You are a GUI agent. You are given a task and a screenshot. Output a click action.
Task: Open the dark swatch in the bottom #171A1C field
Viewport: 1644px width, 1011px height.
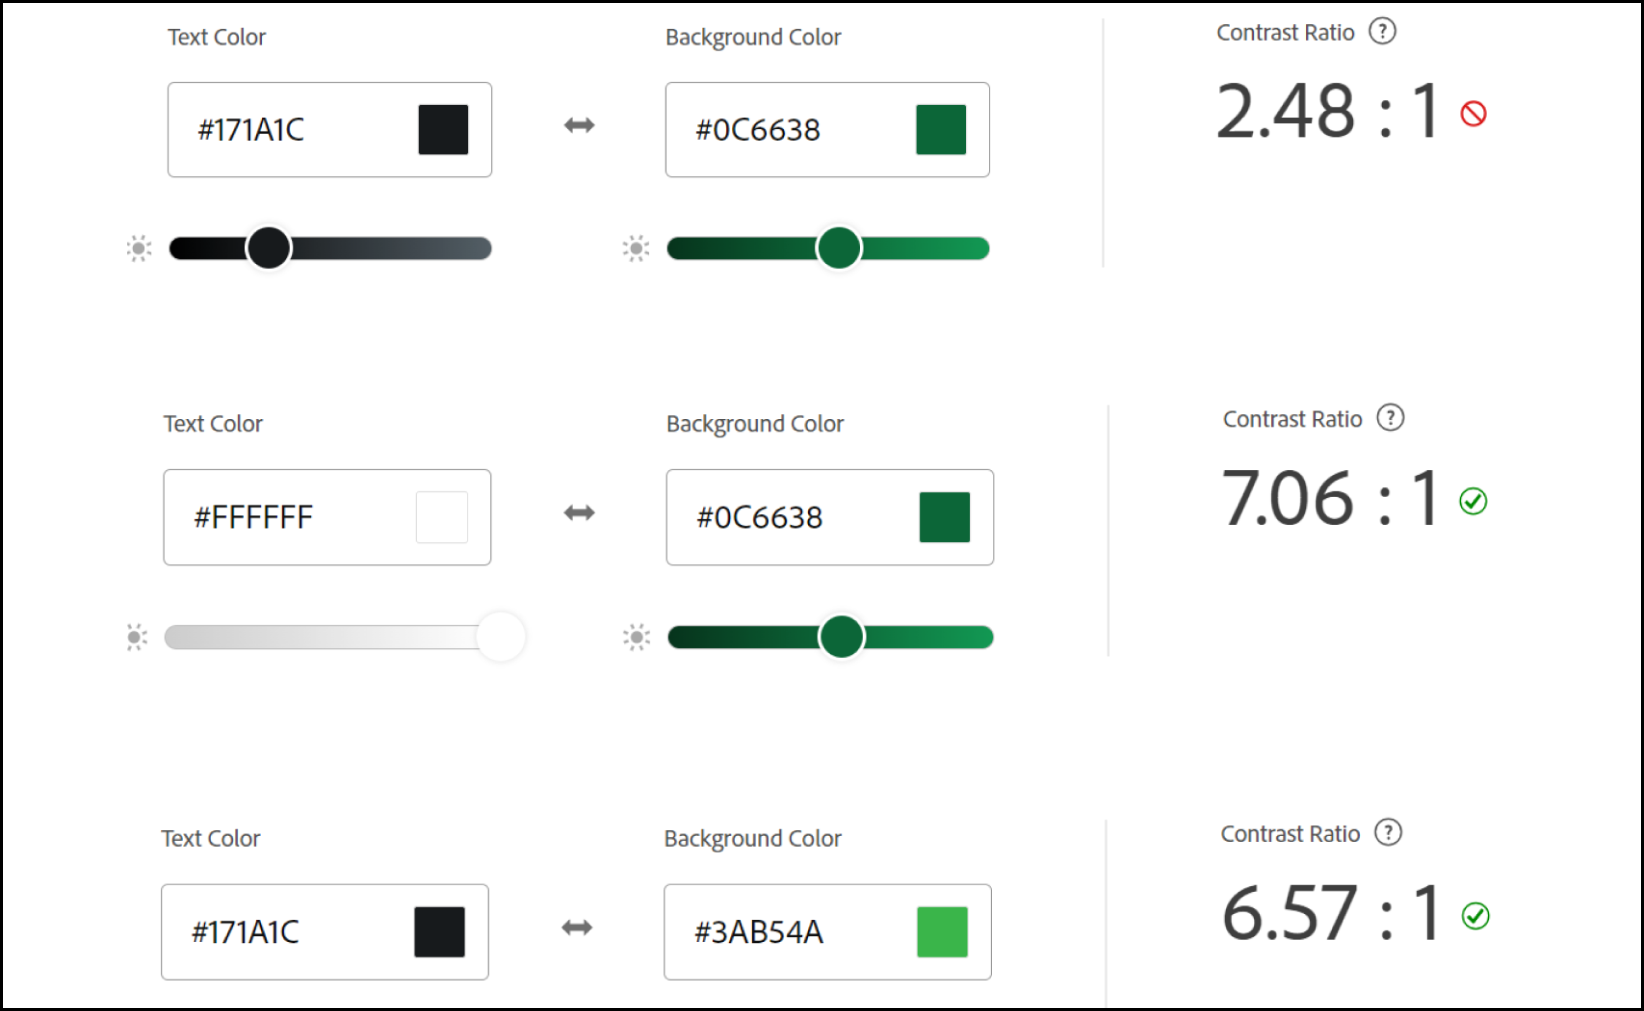point(439,932)
